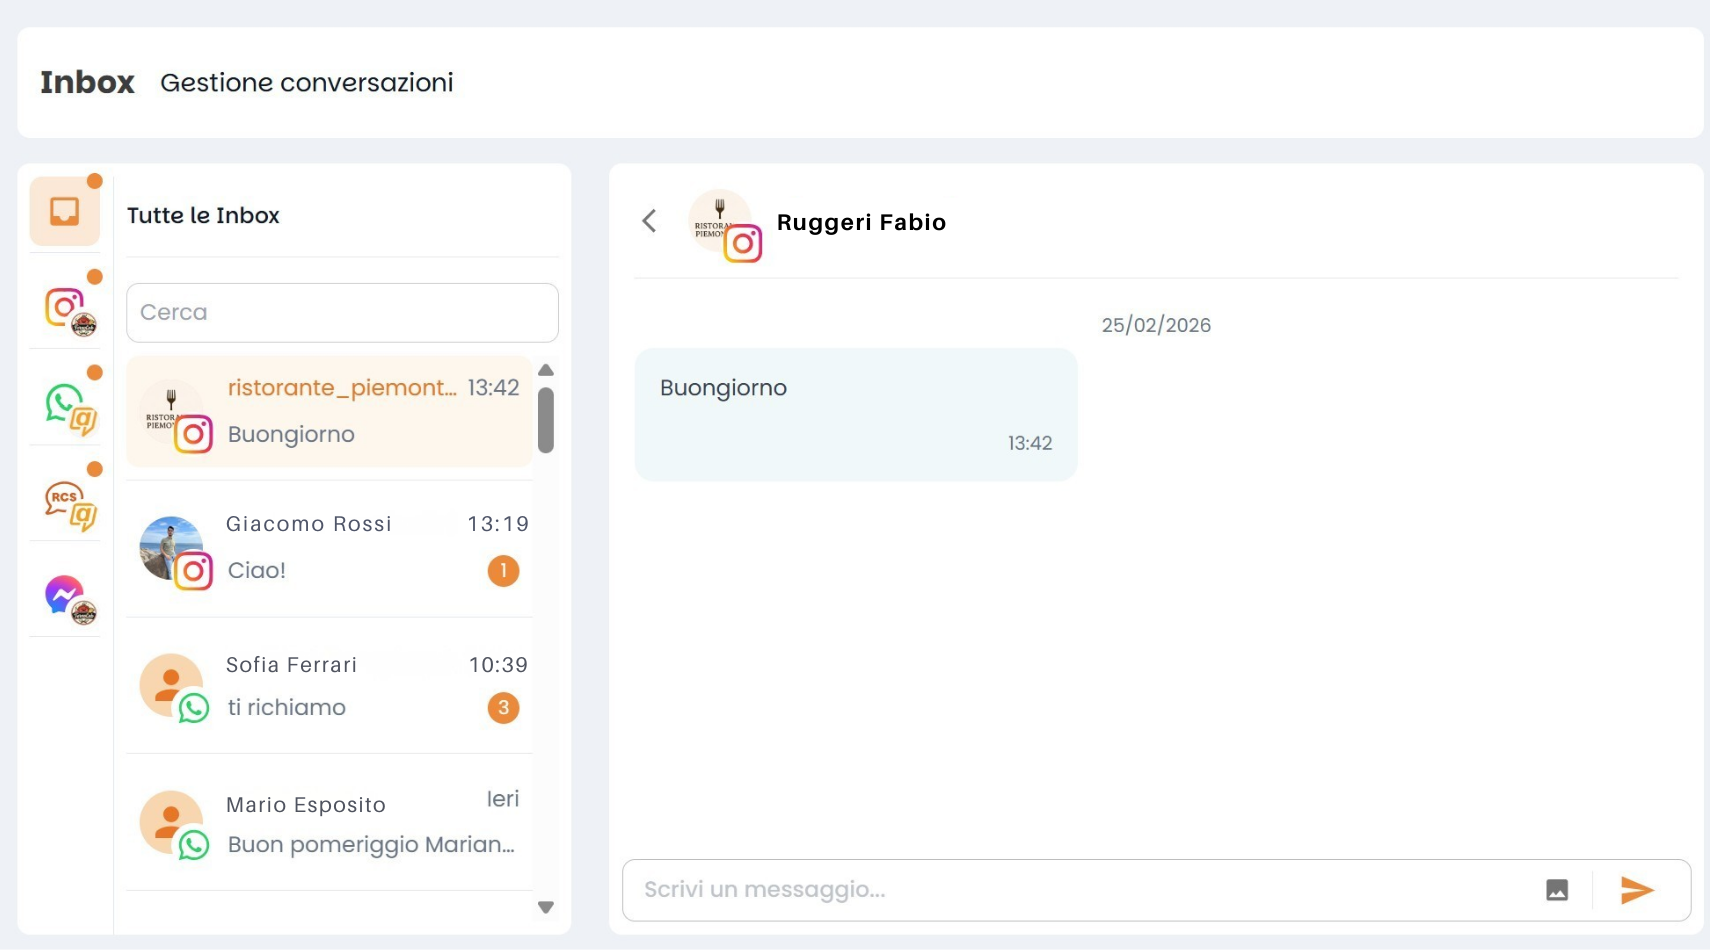1710x950 pixels.
Task: Select the ristorante_piemont conversation
Action: (x=330, y=412)
